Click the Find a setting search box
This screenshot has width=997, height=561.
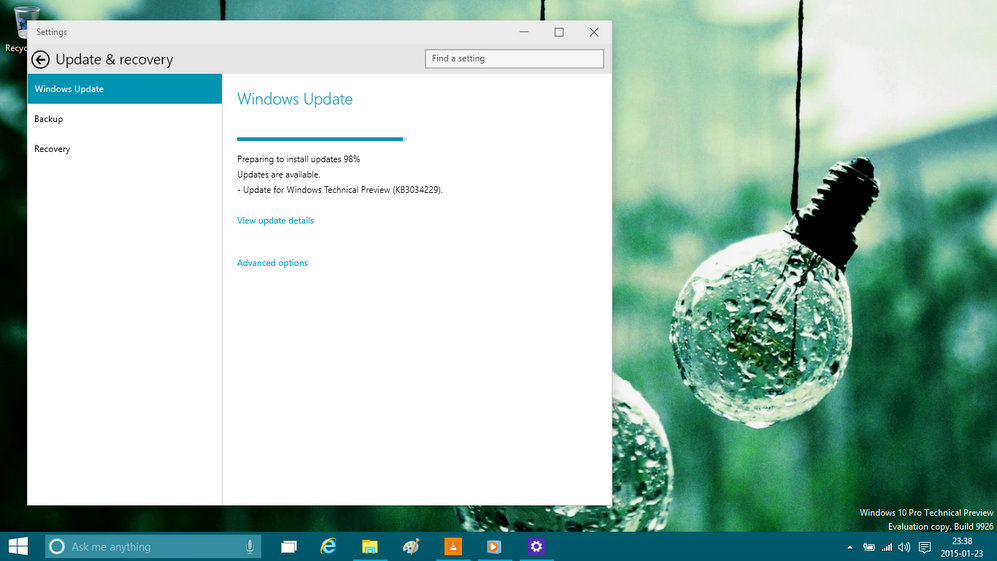(x=514, y=59)
